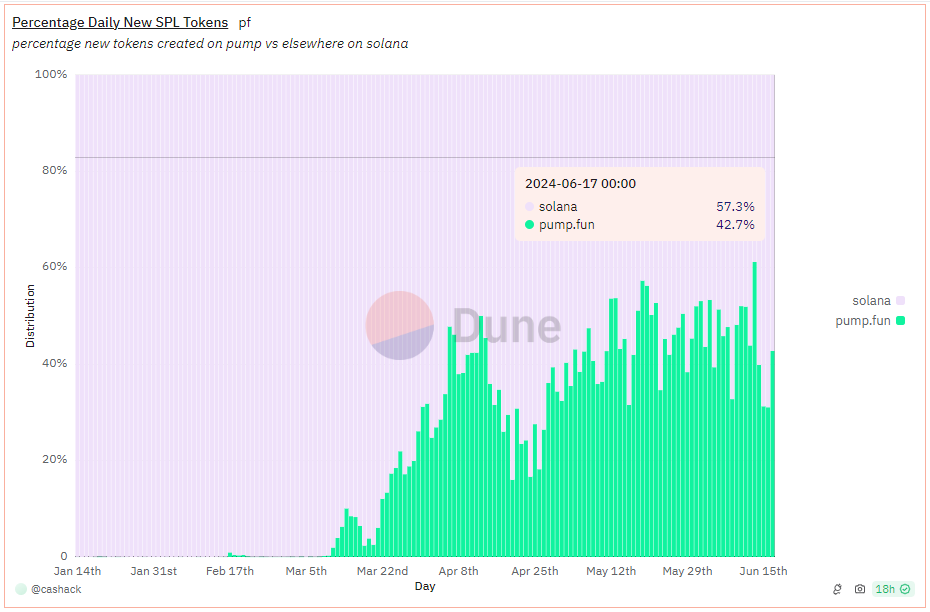Click the 100% y-axis label
Viewport: 930px width, 612px height.
click(51, 74)
